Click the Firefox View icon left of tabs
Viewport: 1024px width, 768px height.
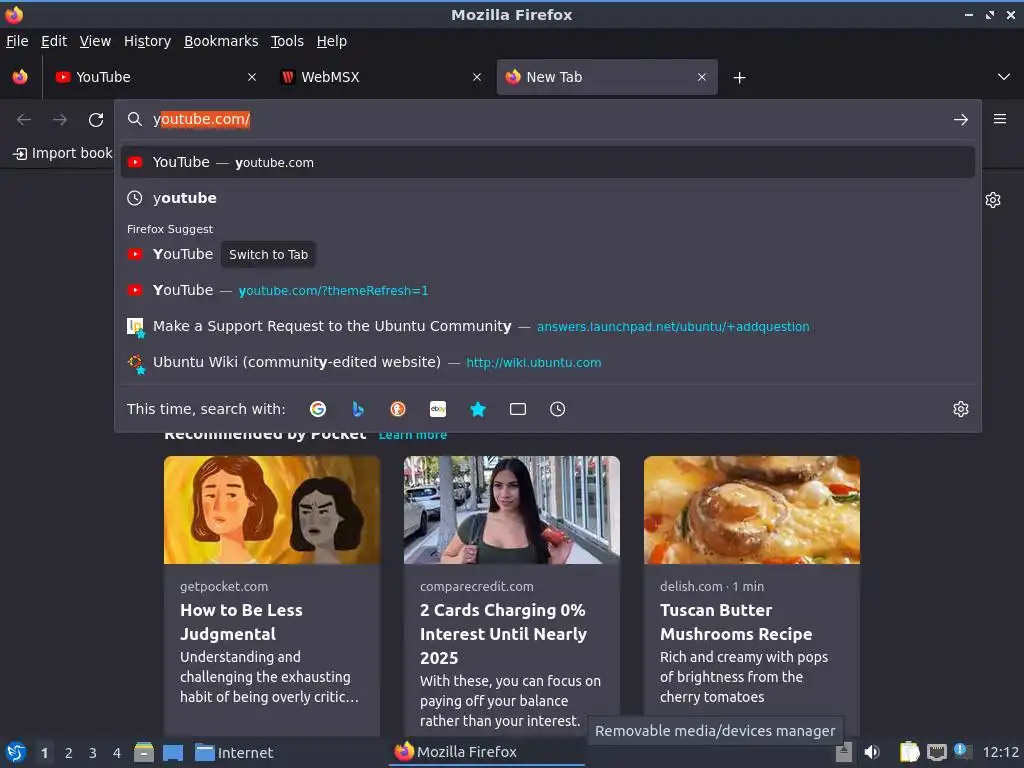coord(20,77)
